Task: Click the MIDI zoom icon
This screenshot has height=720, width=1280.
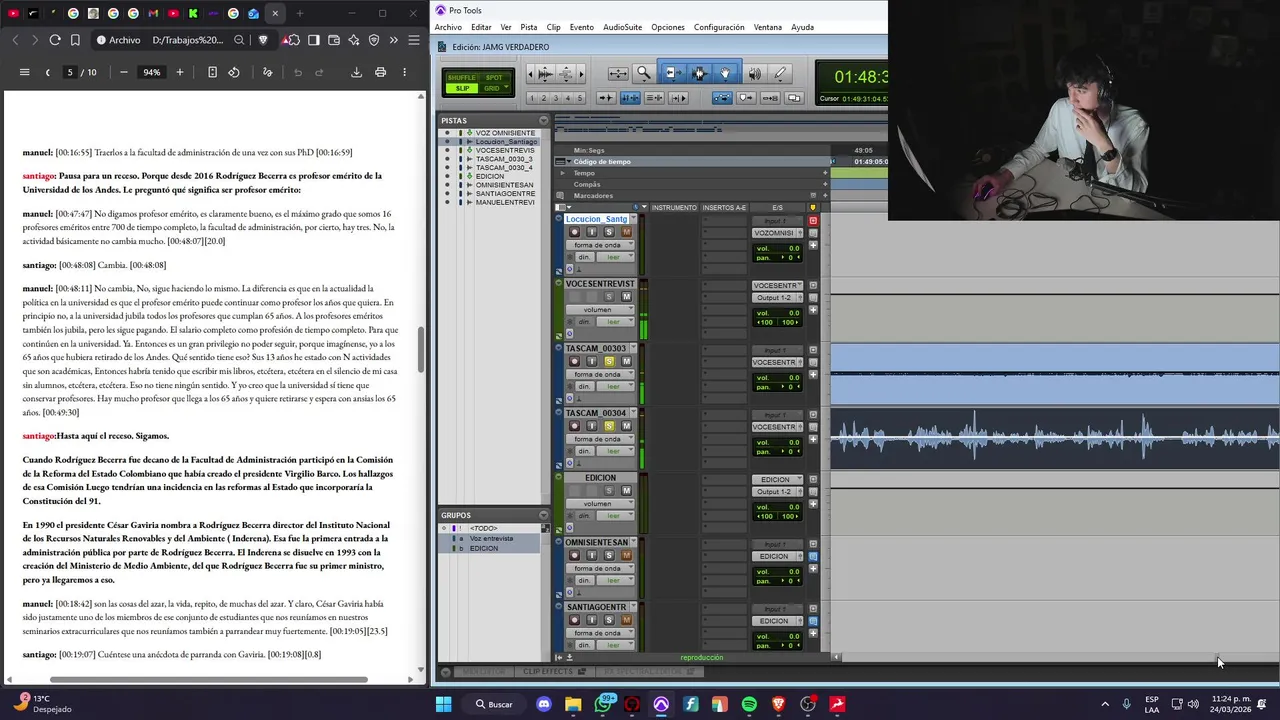Action: click(x=566, y=73)
